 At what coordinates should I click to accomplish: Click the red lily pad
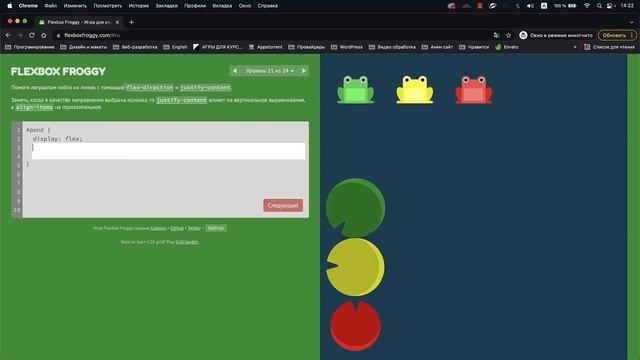point(355,326)
